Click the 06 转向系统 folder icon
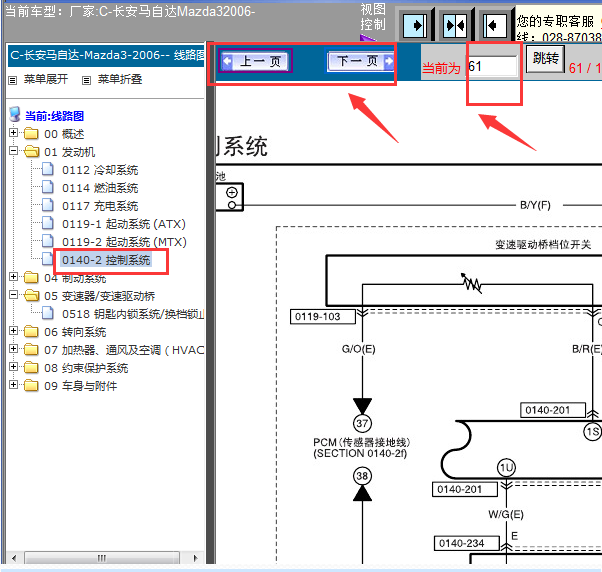The image size is (602, 572). 31,332
